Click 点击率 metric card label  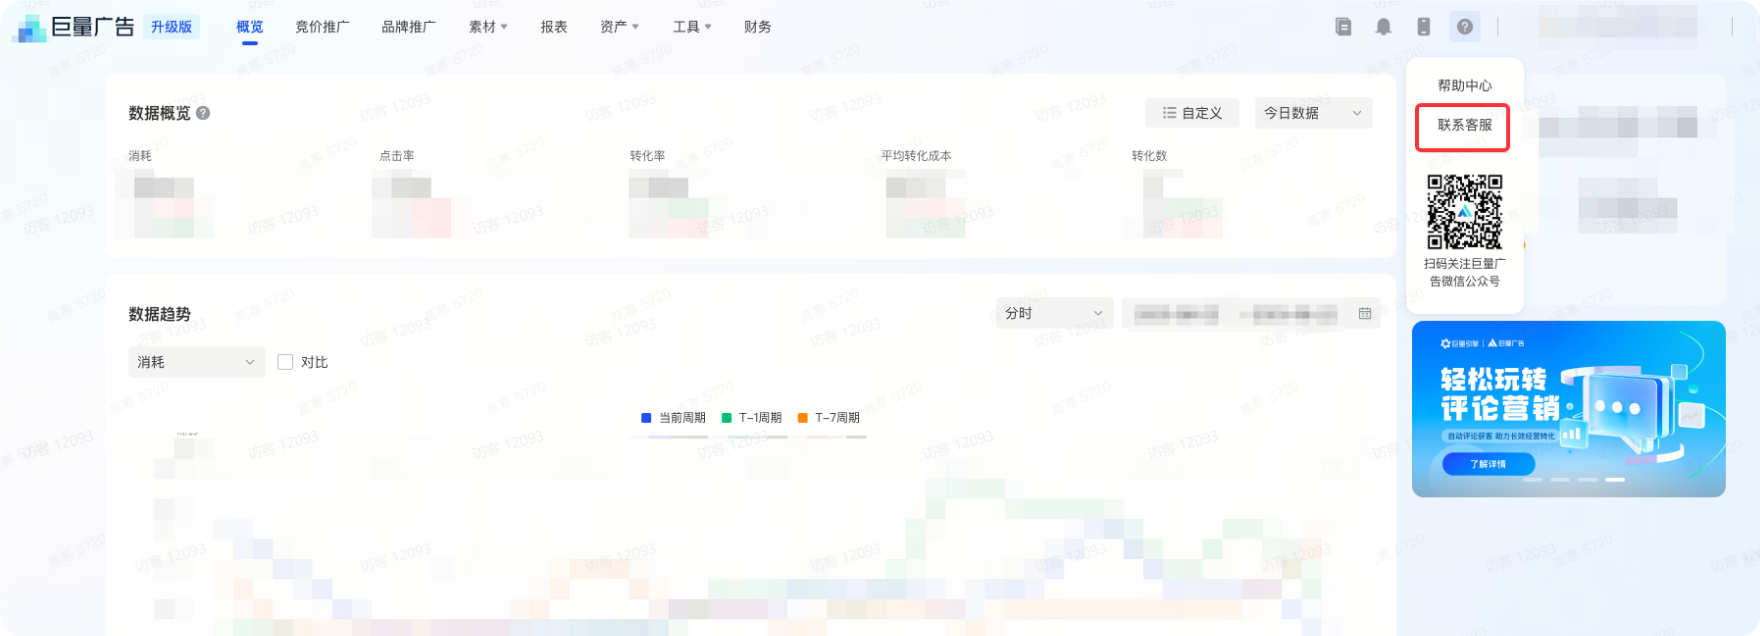[x=397, y=156]
